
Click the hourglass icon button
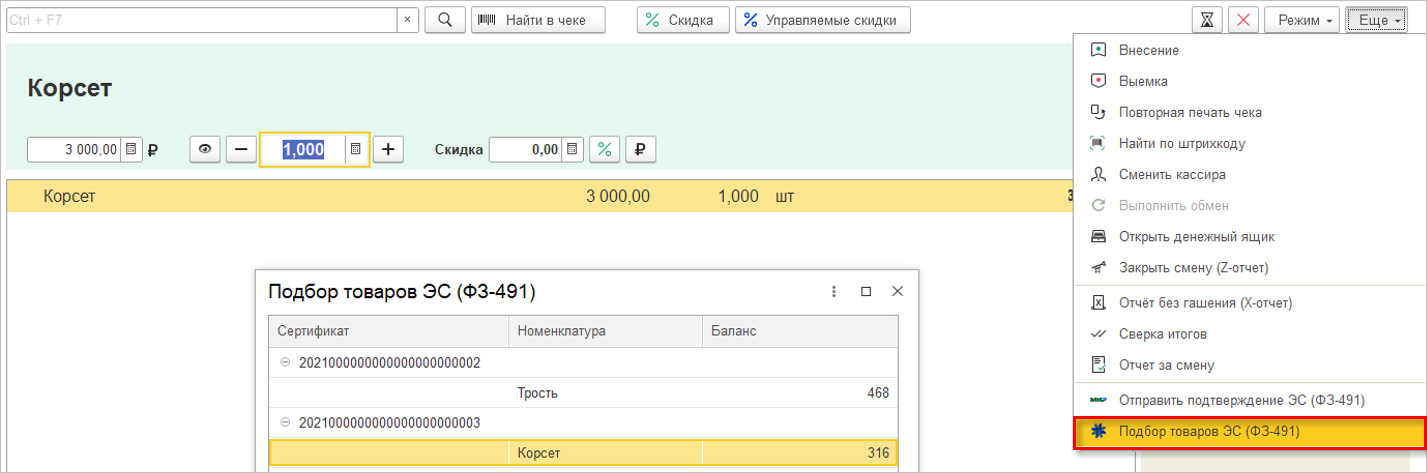1207,20
